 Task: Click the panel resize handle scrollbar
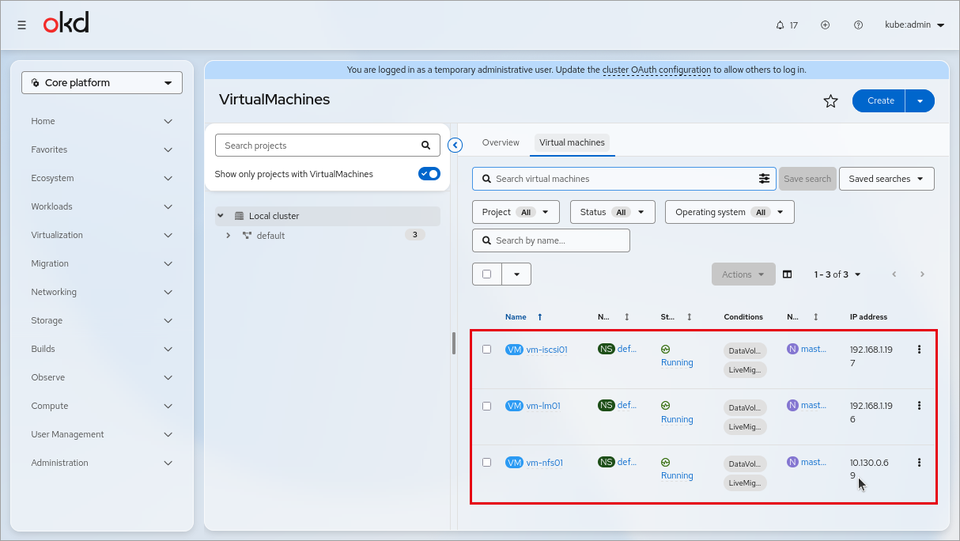[454, 343]
